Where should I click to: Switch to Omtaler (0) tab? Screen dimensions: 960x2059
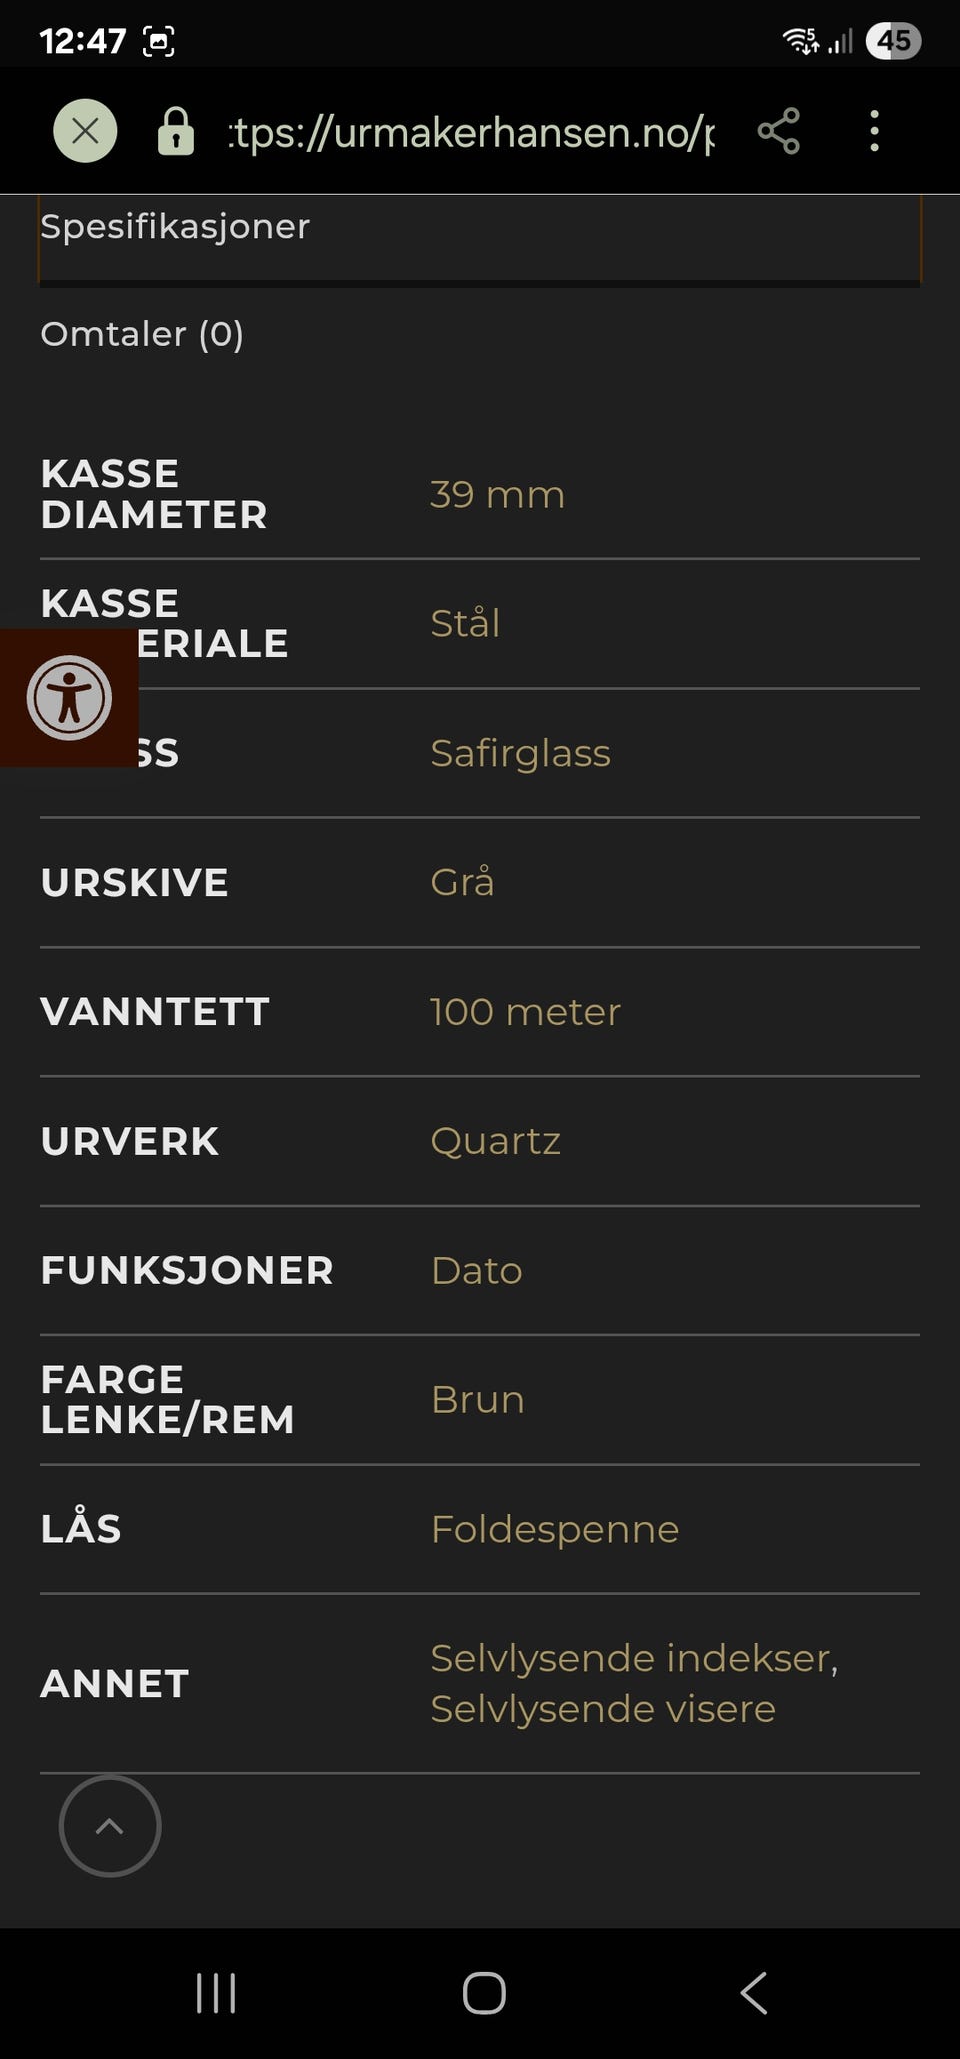tap(142, 334)
